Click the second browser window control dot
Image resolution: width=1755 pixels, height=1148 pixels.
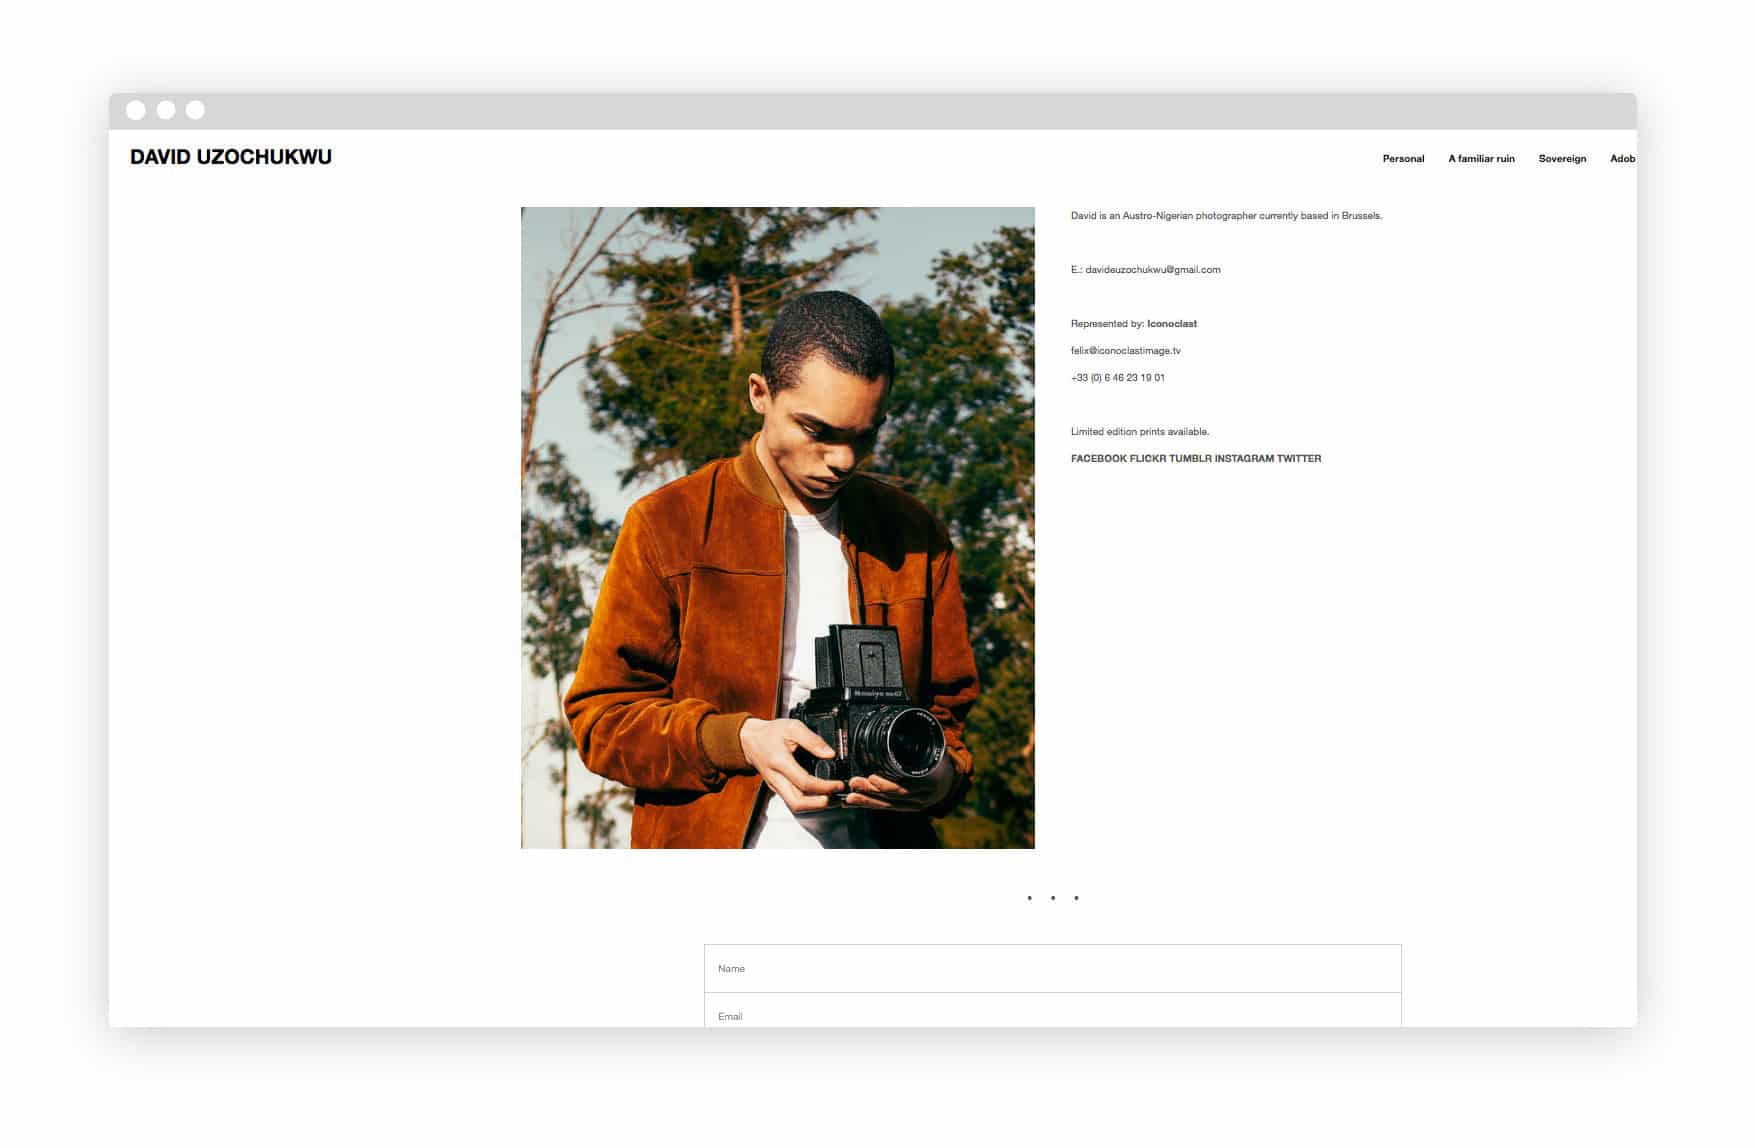pyautogui.click(x=166, y=110)
